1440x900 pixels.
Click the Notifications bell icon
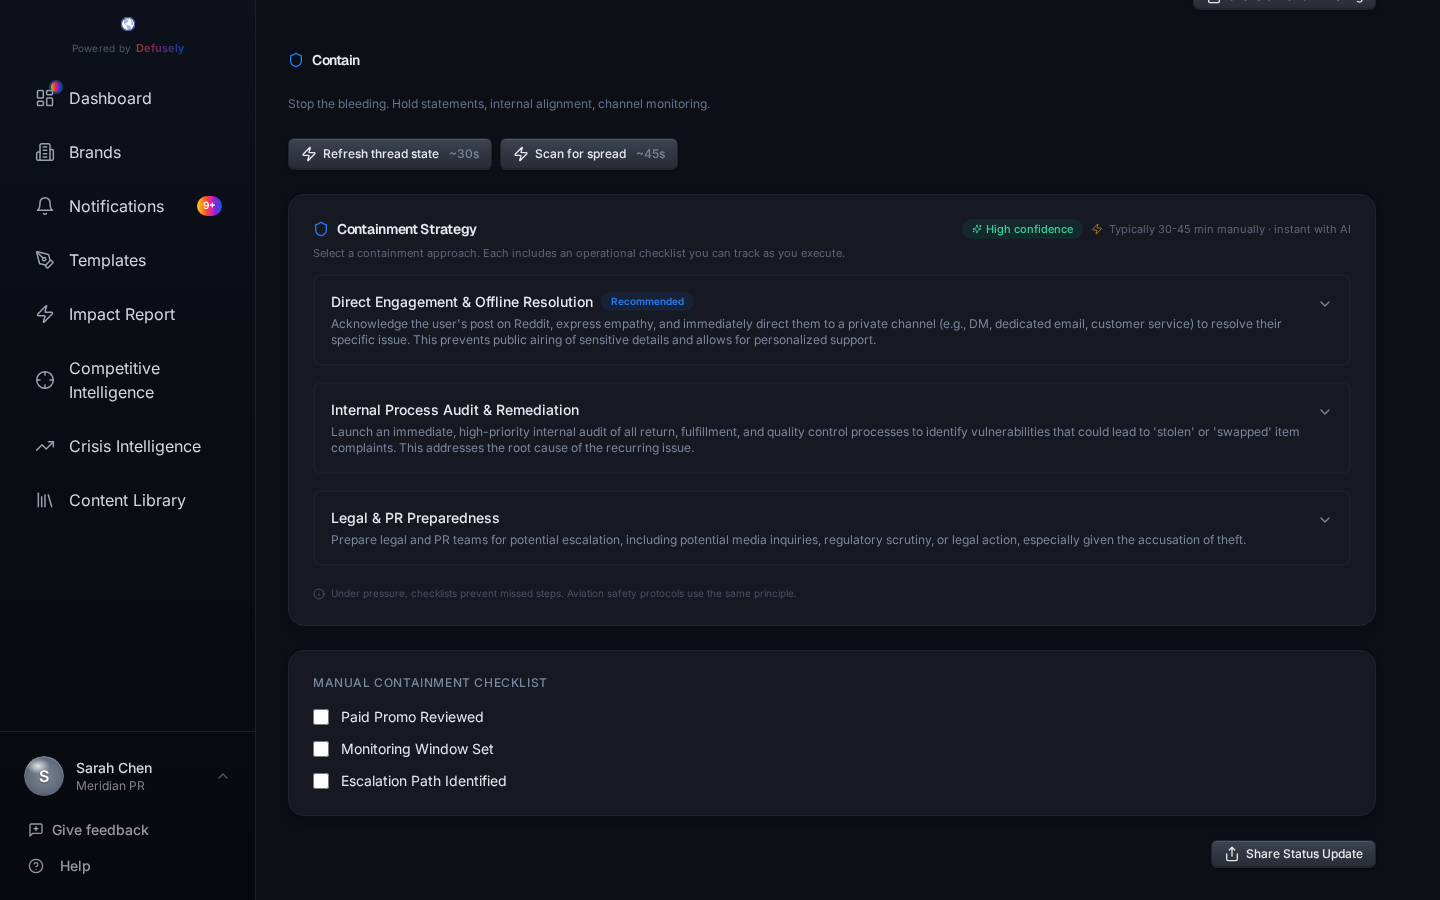point(45,206)
